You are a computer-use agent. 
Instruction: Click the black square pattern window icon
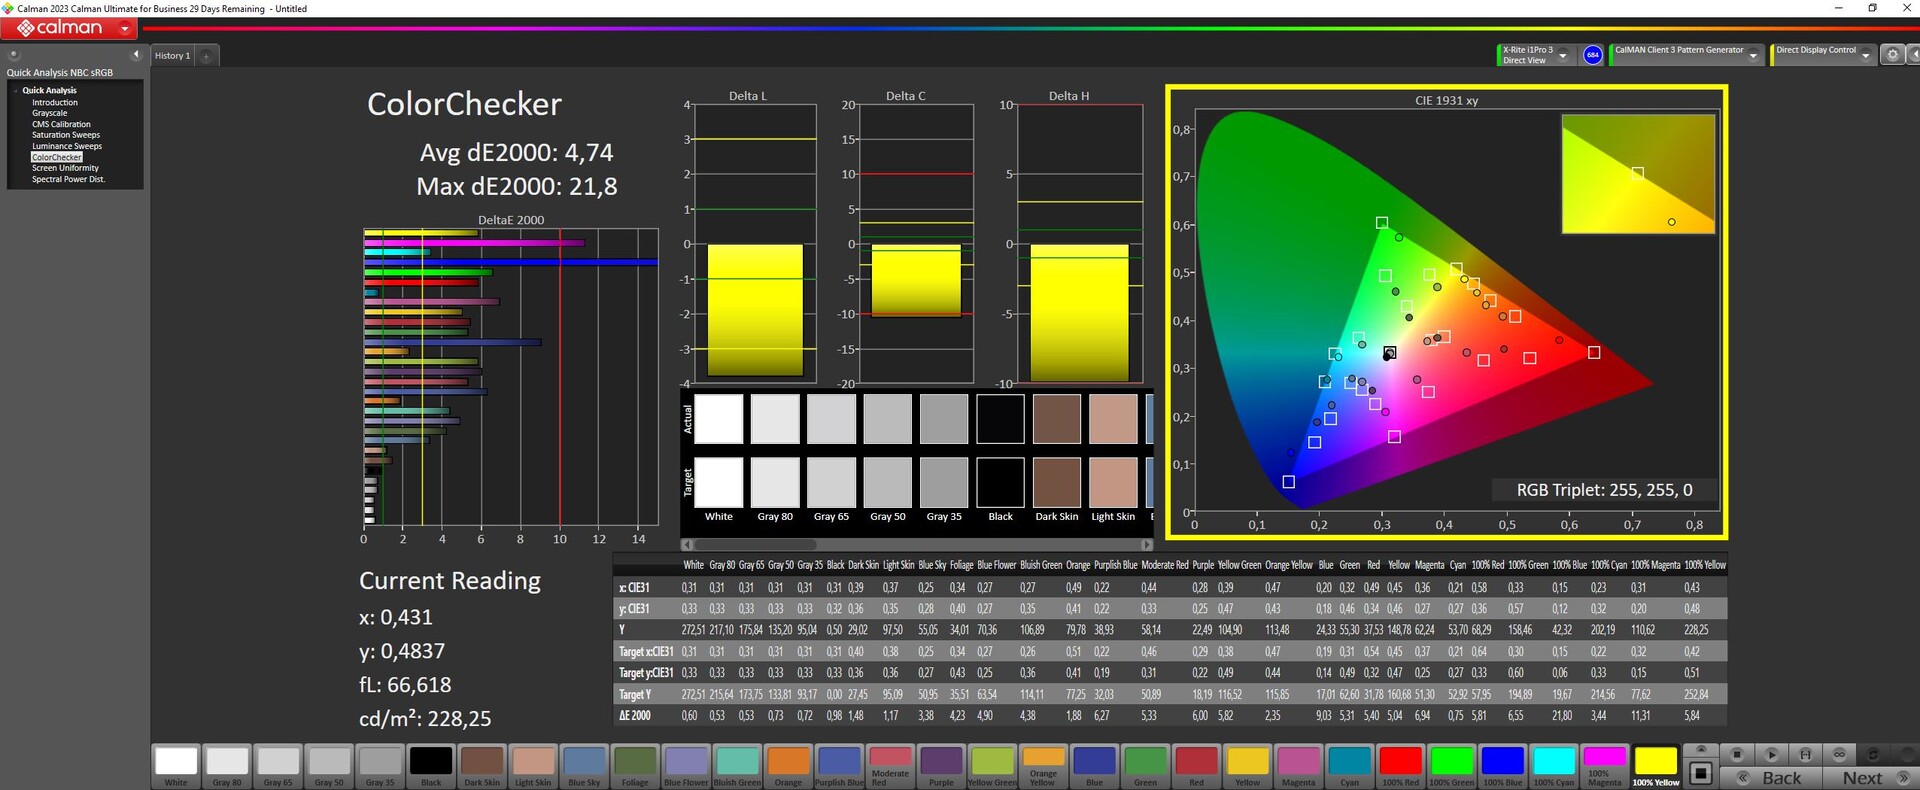coord(1701,773)
